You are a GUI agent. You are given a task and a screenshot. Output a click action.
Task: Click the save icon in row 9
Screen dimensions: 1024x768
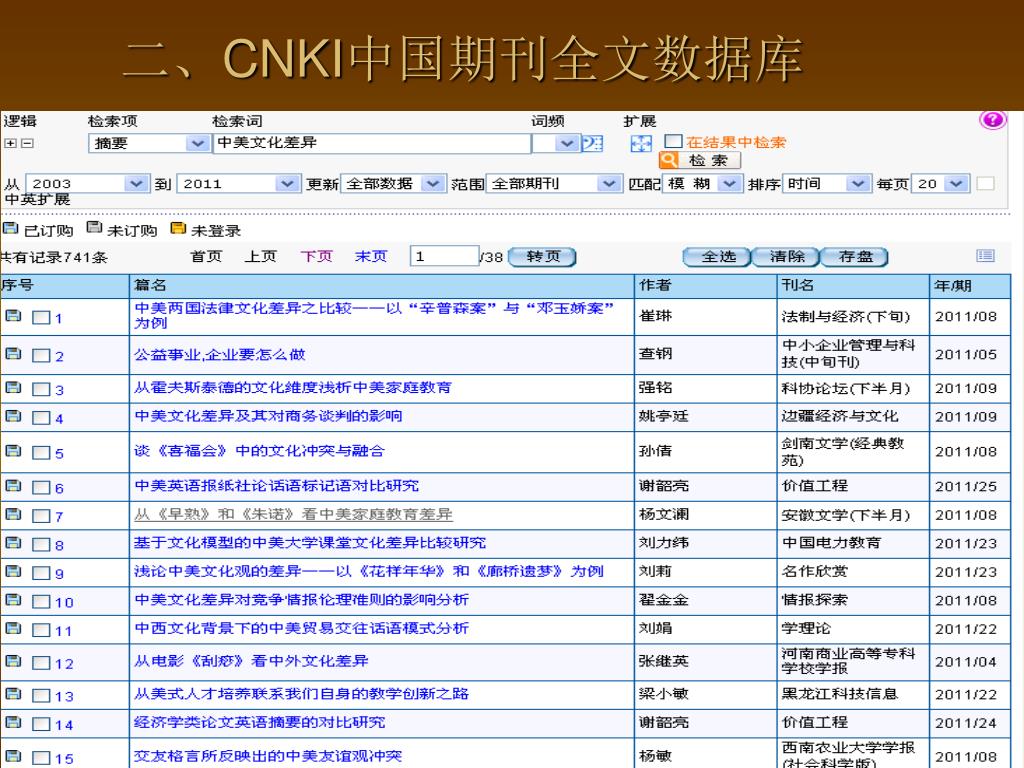13,571
